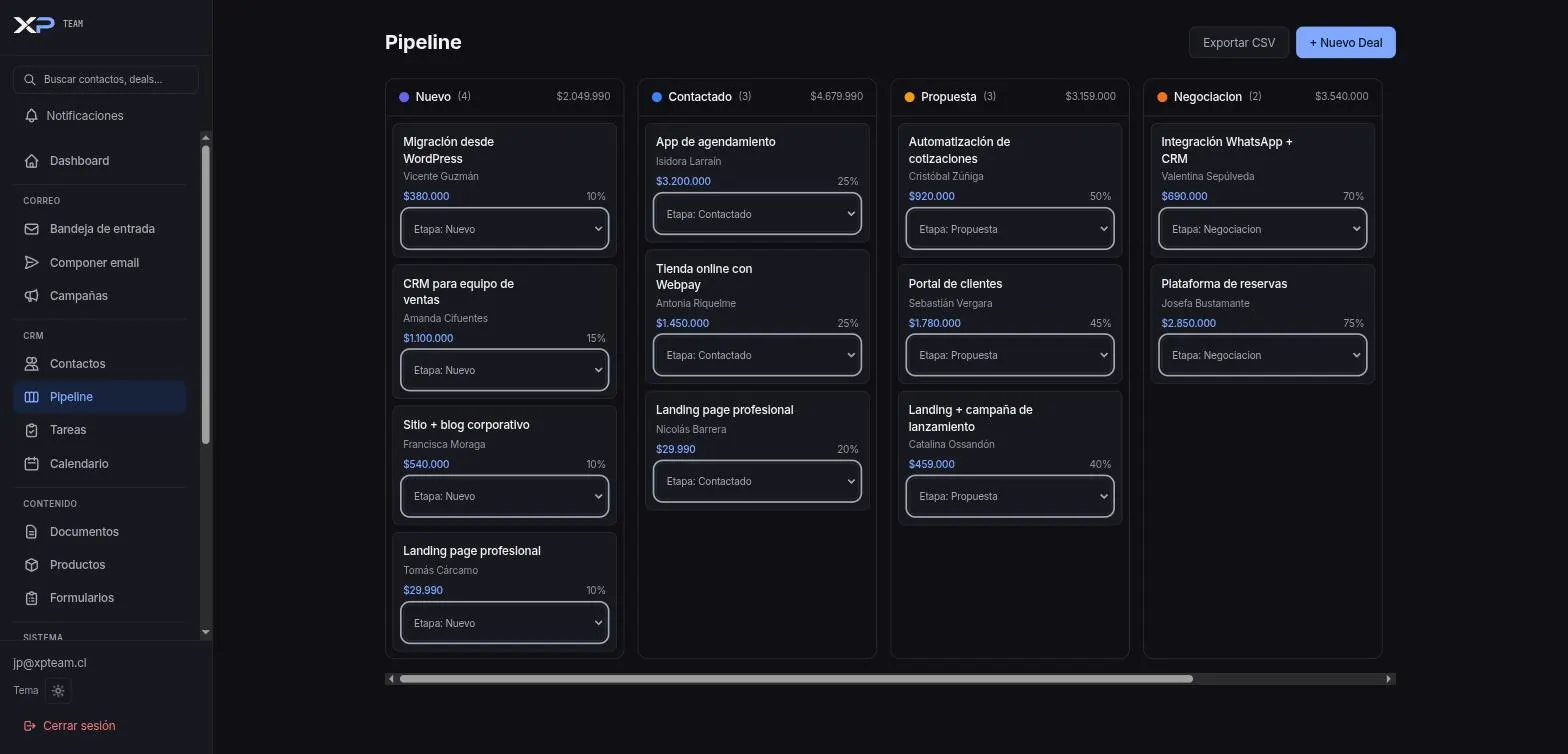Click the Calendario calendar icon
The width and height of the screenshot is (1568, 754).
click(32, 464)
